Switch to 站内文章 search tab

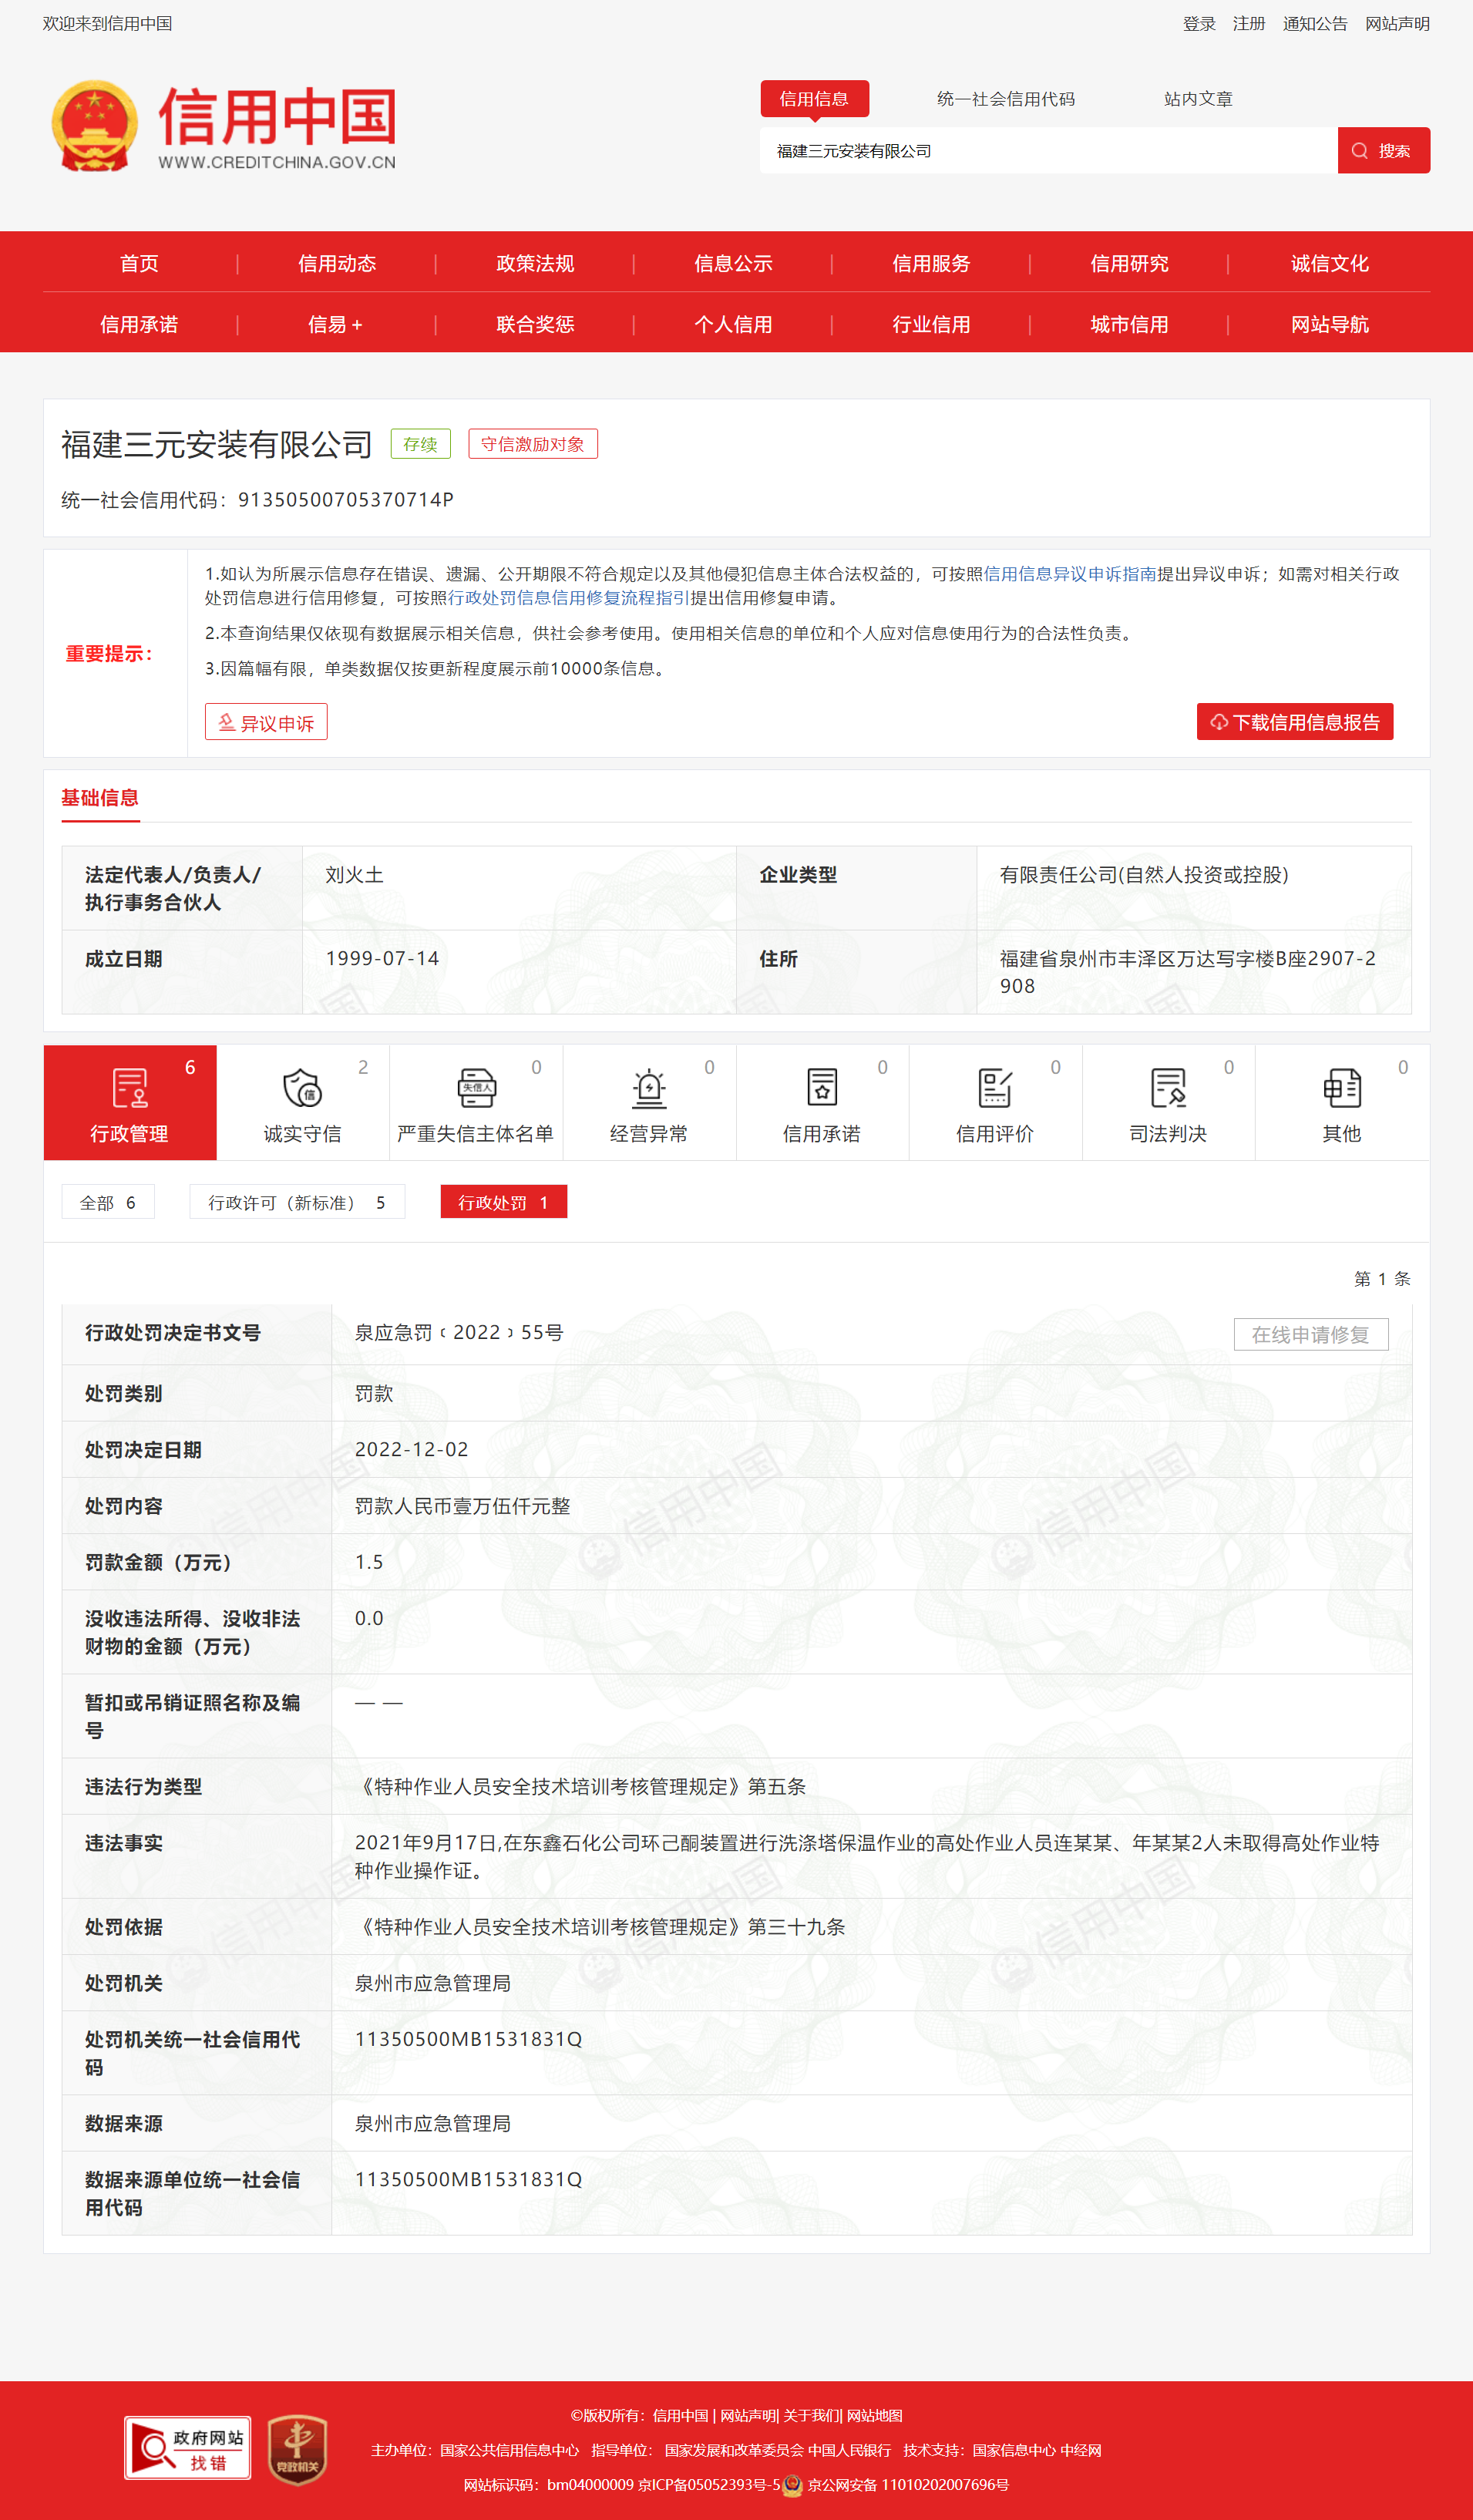(1197, 99)
